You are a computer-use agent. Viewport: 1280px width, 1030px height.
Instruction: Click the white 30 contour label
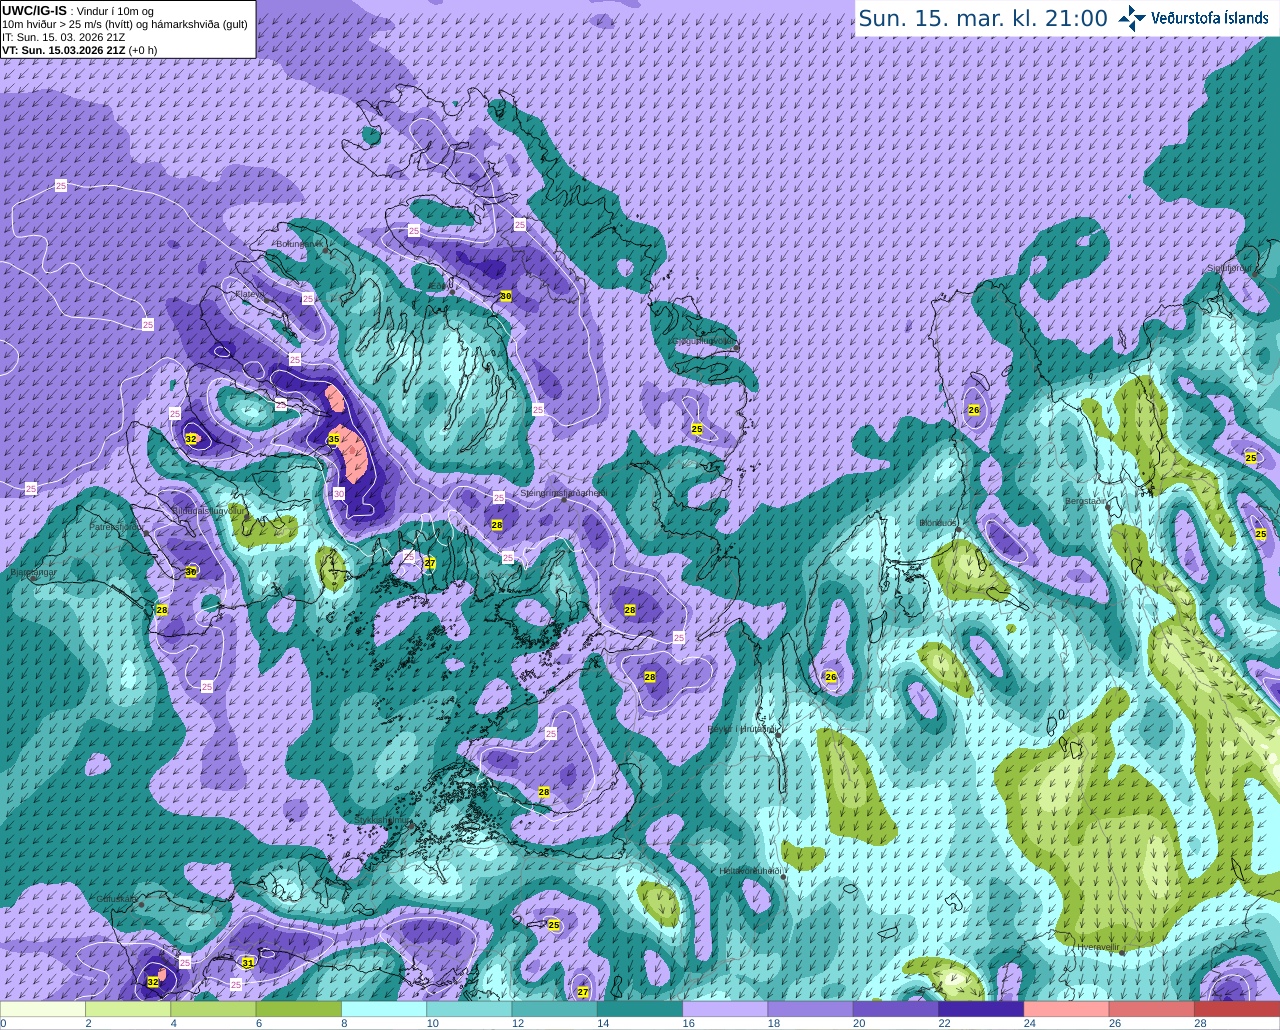click(339, 493)
